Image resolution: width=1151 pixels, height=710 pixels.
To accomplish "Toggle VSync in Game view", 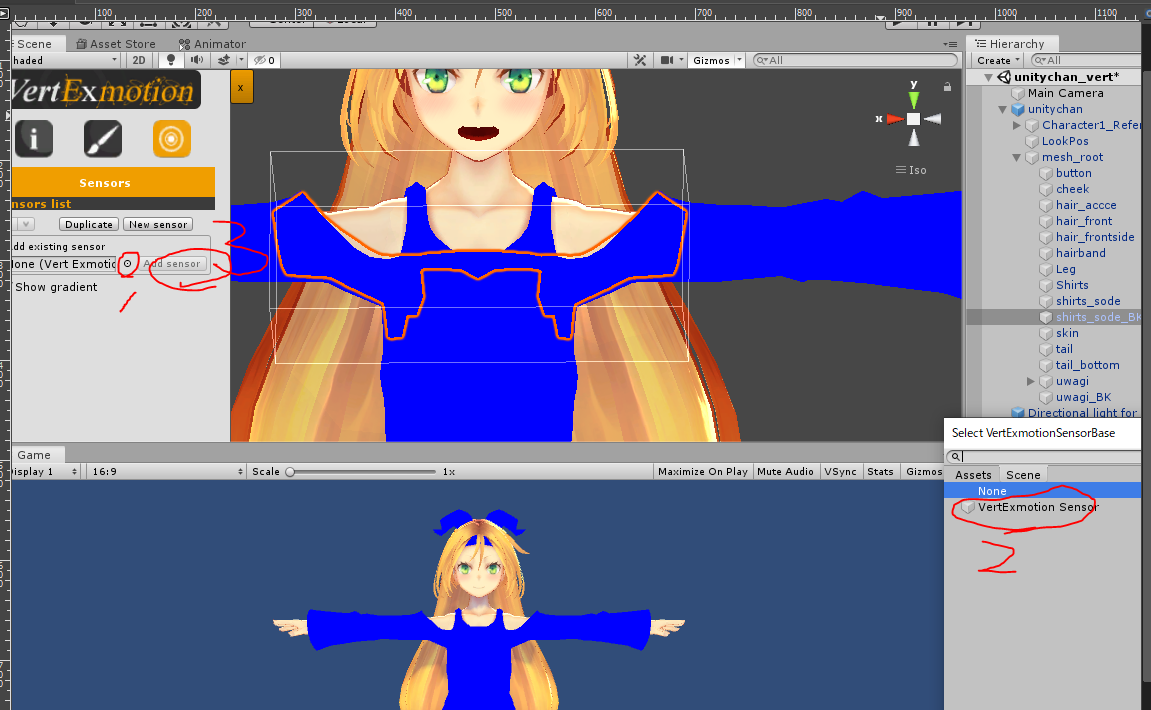I will (840, 471).
